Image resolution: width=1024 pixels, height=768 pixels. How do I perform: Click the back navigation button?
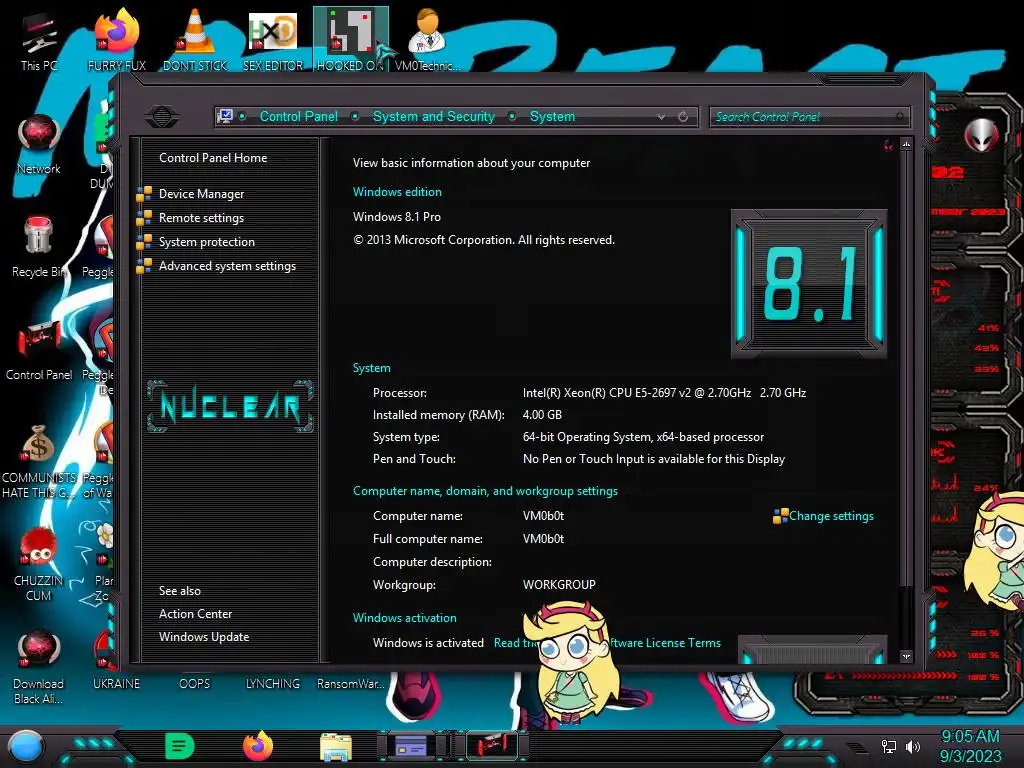coord(162,116)
